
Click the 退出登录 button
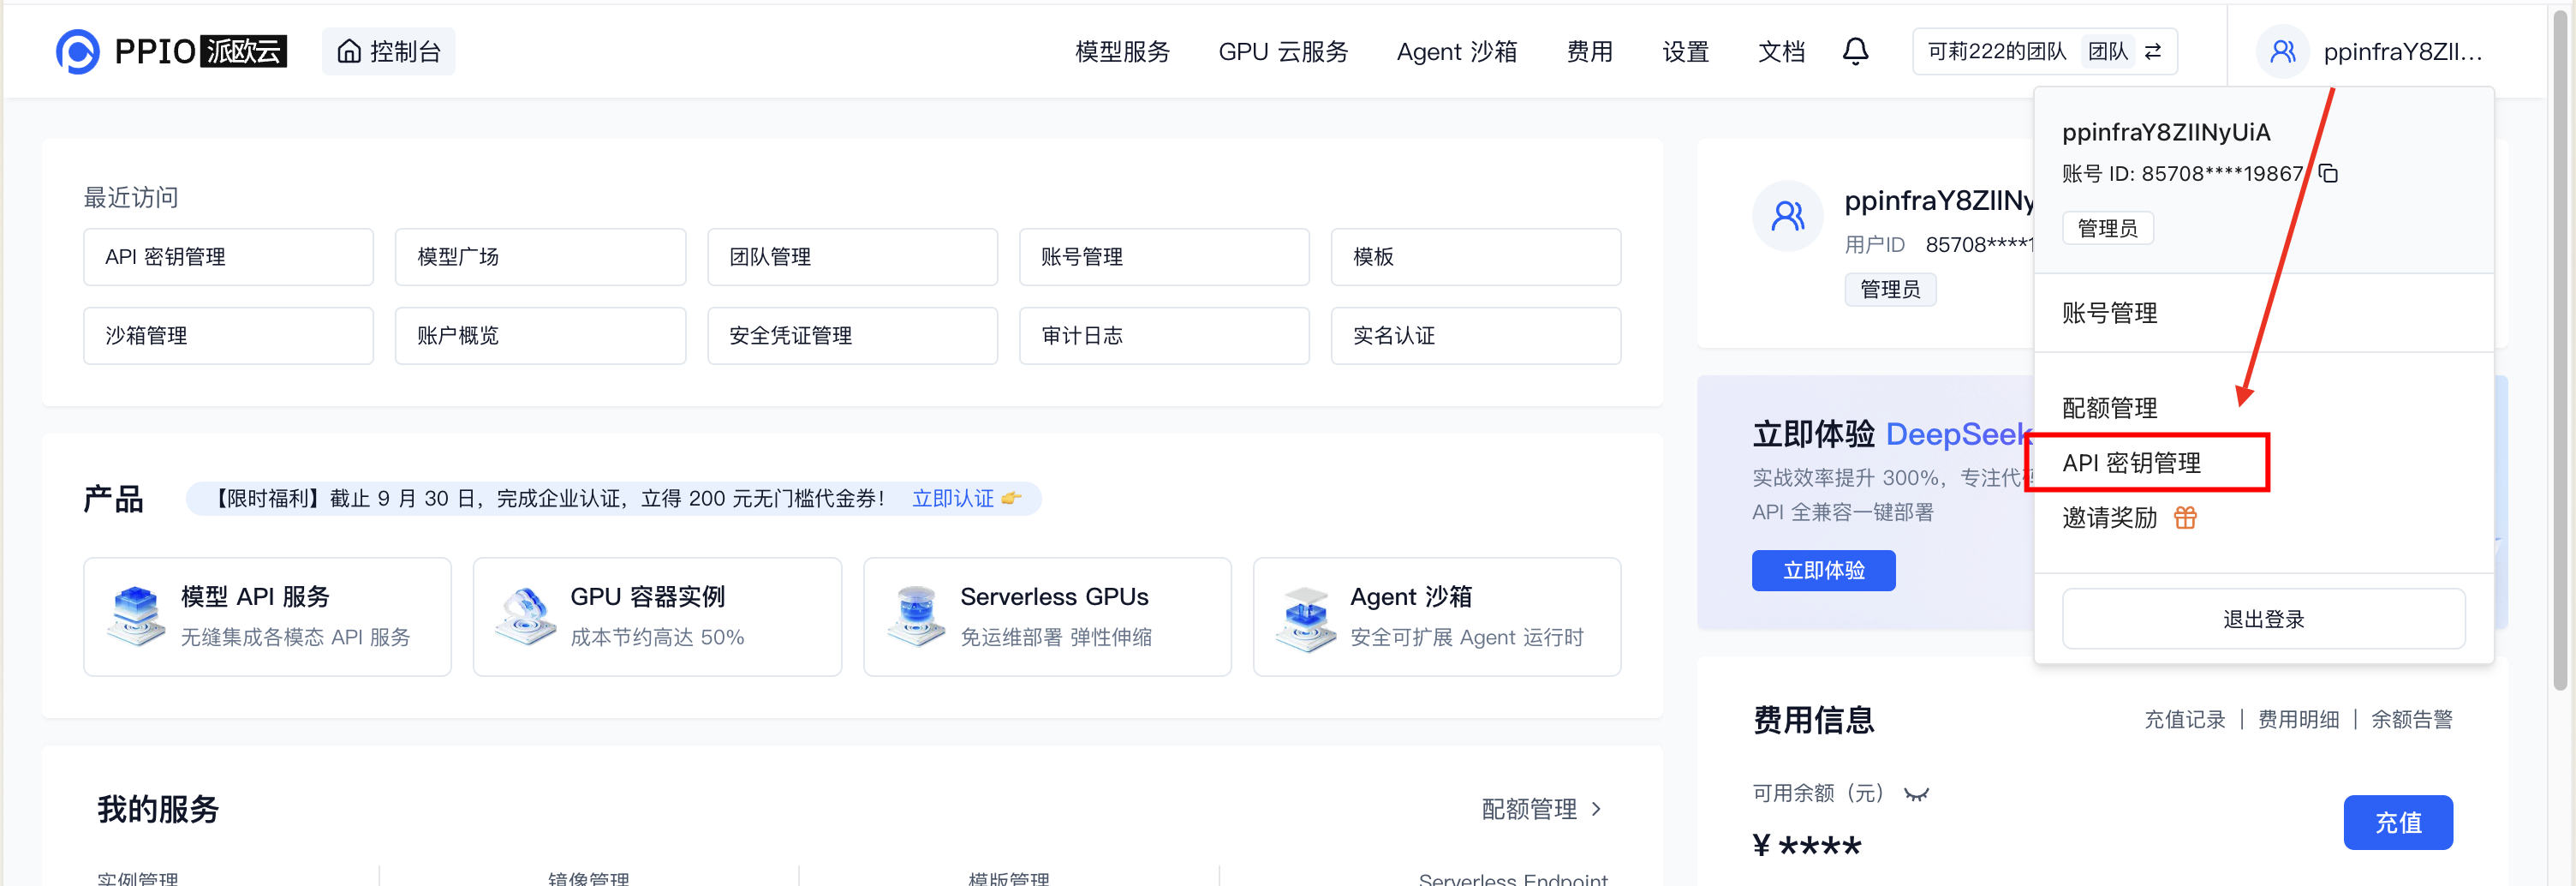pyautogui.click(x=2262, y=619)
